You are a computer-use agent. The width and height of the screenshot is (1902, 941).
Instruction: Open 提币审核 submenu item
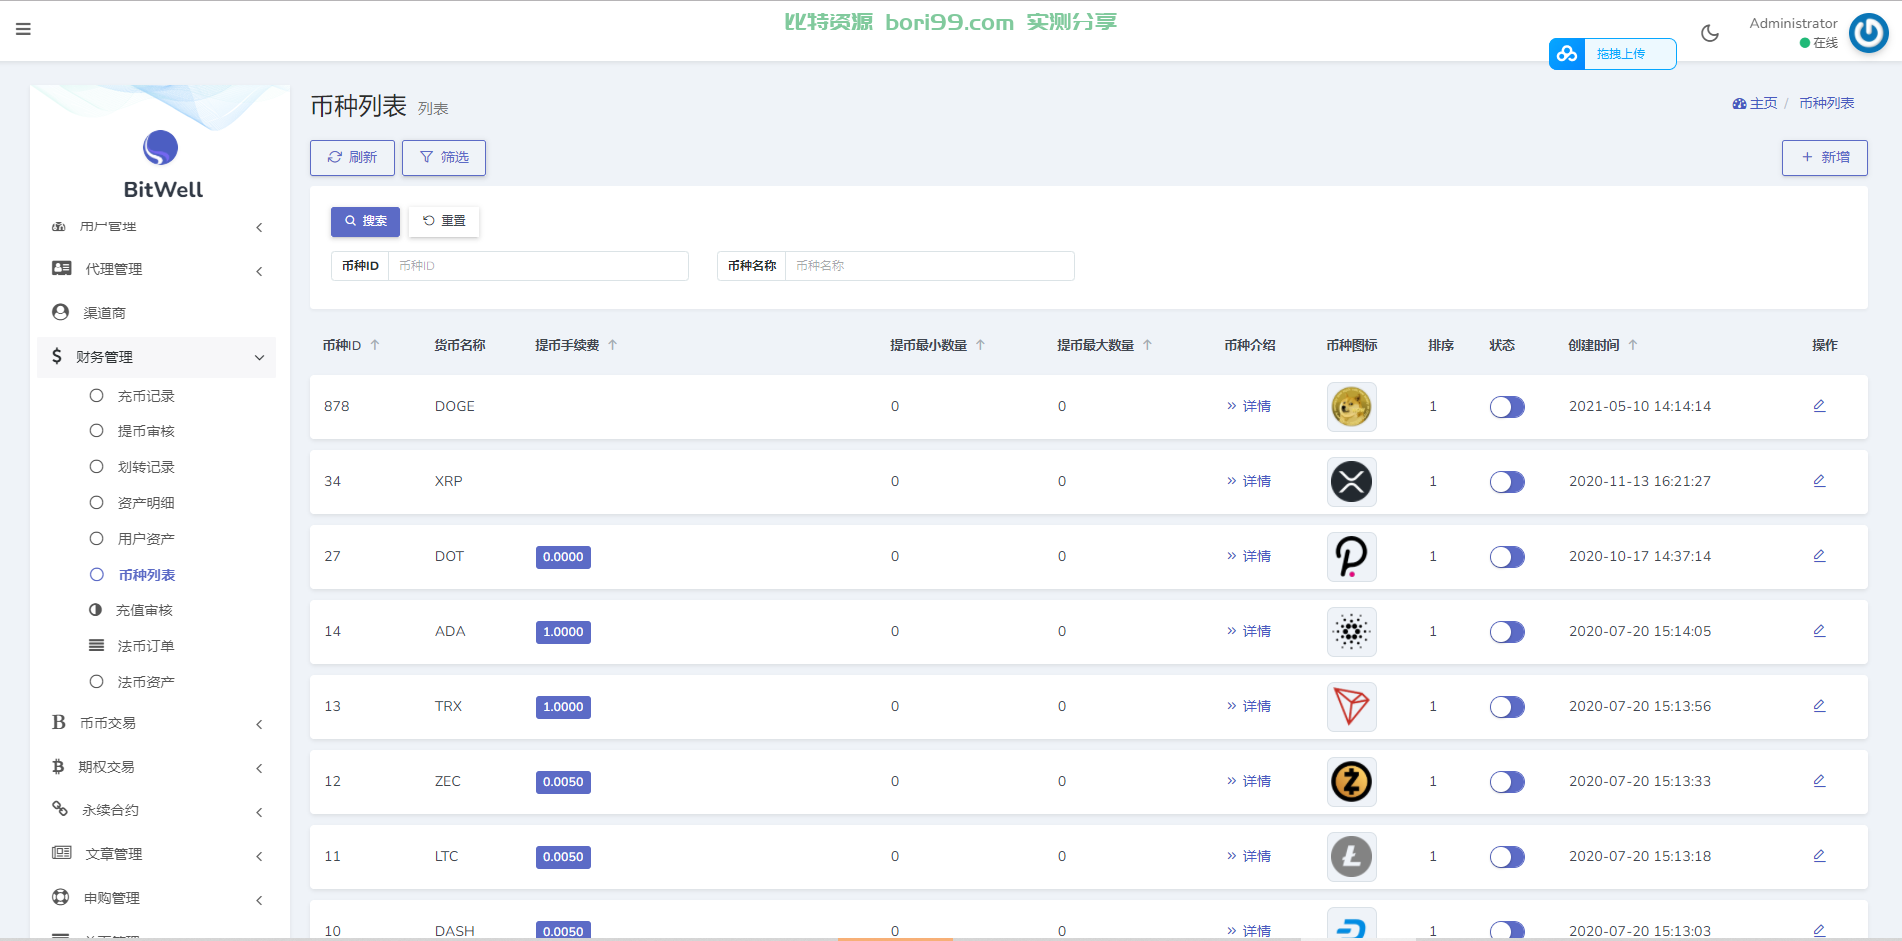(x=146, y=431)
